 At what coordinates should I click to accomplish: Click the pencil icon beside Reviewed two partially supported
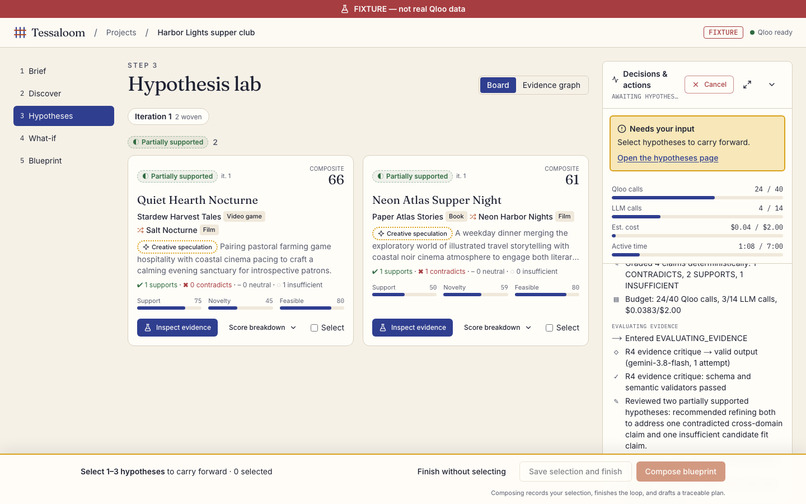pos(616,401)
